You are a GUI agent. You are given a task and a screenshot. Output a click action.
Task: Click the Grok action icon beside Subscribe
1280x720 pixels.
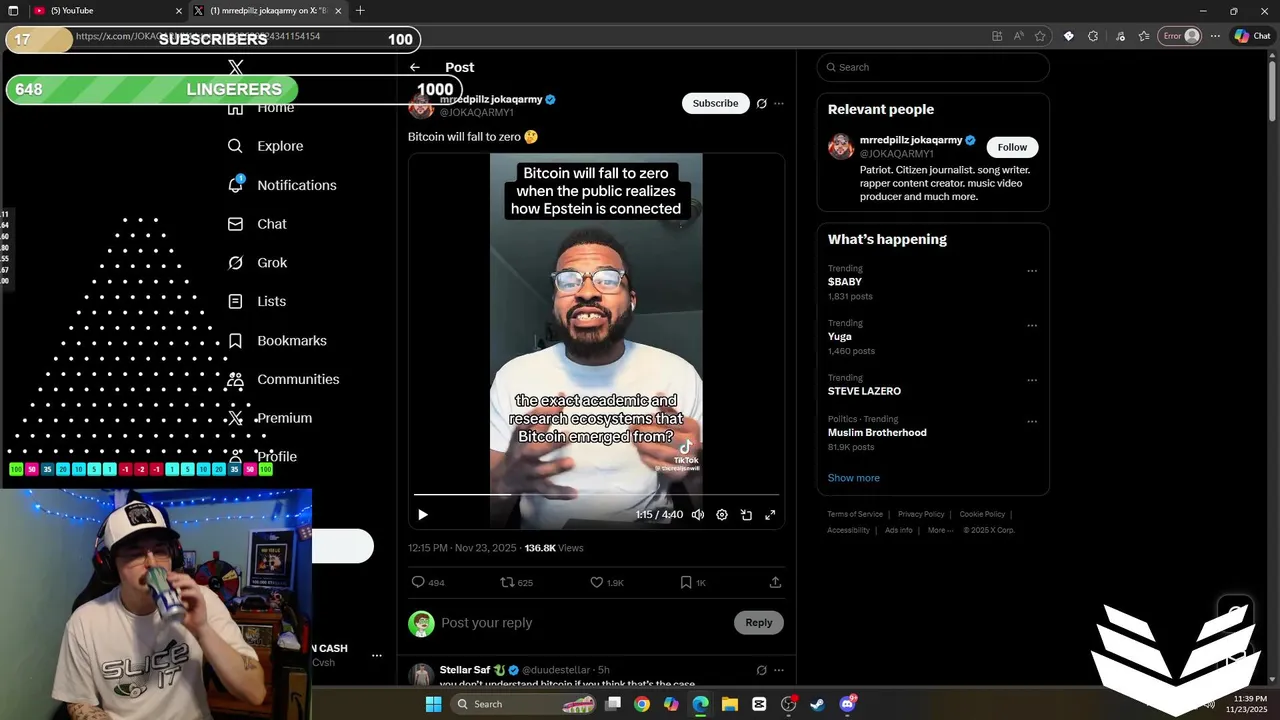(x=761, y=103)
